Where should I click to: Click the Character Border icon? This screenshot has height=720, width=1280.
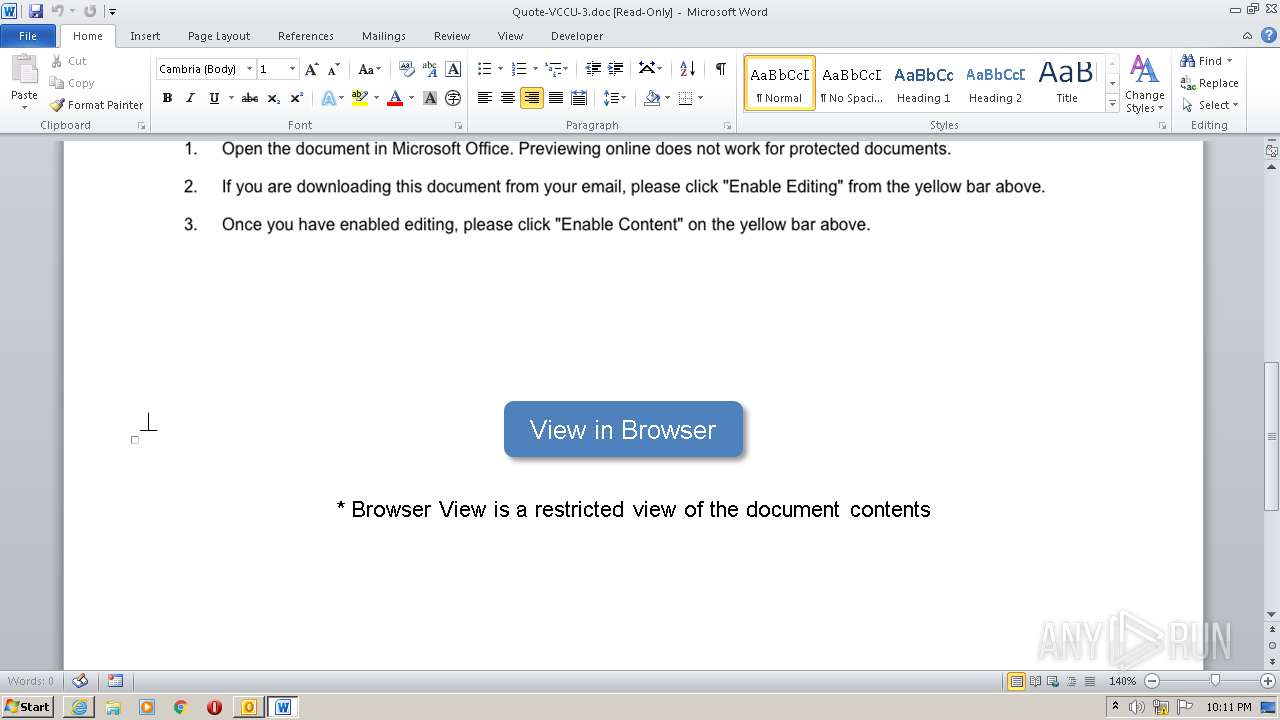click(453, 69)
